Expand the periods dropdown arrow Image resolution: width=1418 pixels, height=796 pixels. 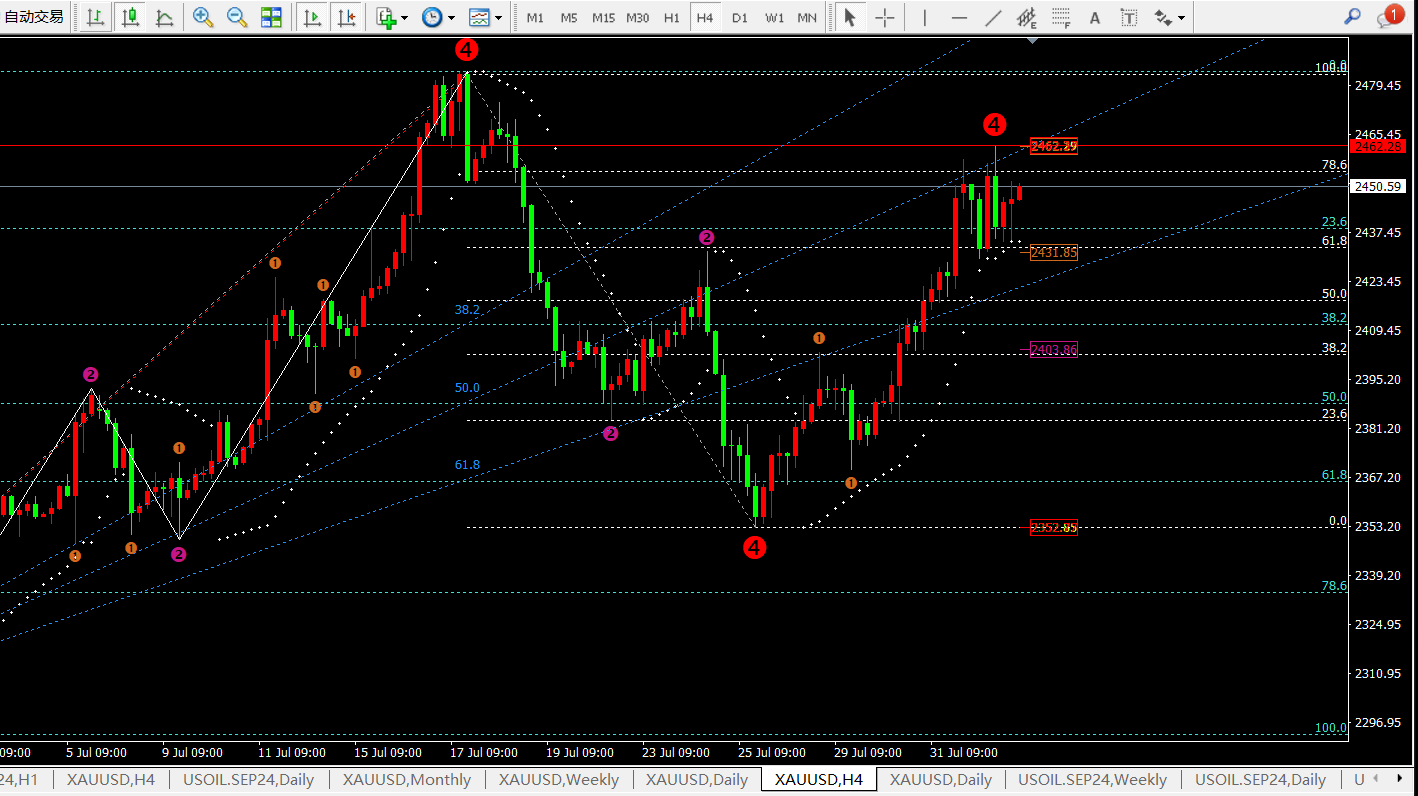[x=451, y=18]
